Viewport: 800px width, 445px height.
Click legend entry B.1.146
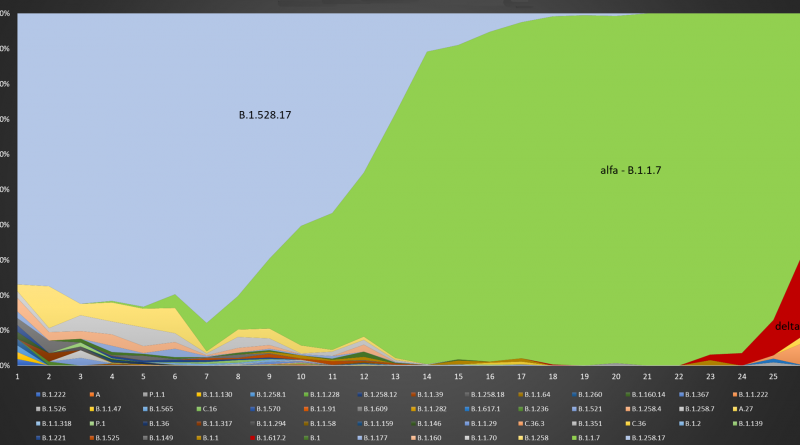pyautogui.click(x=426, y=424)
